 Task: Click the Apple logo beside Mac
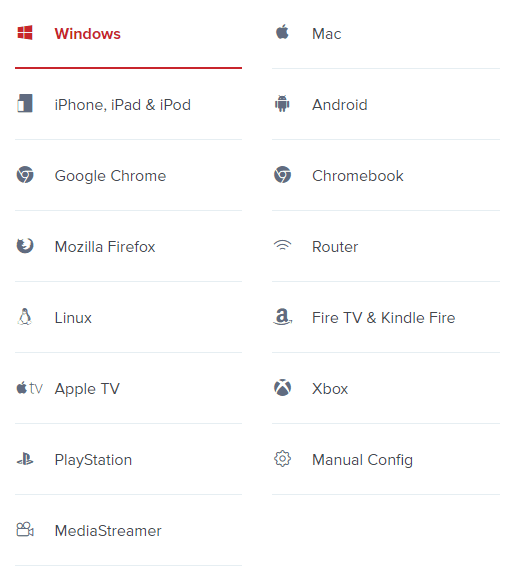coord(282,32)
